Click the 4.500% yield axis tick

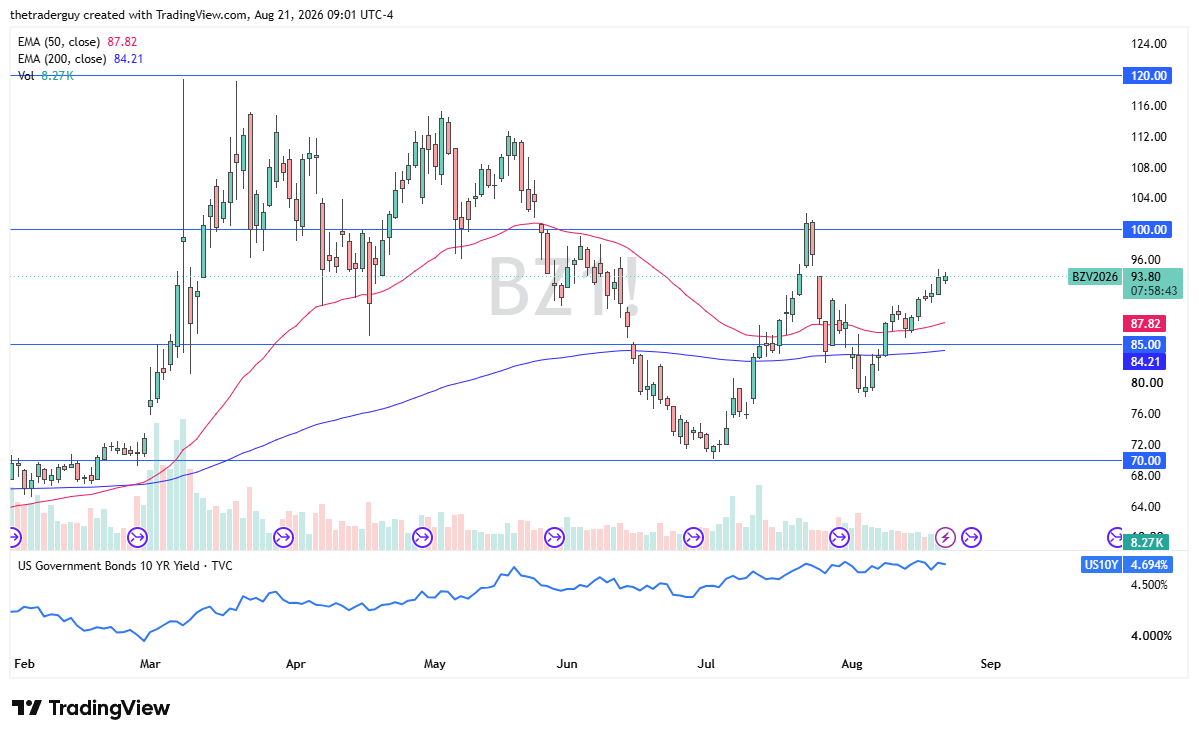1149,585
